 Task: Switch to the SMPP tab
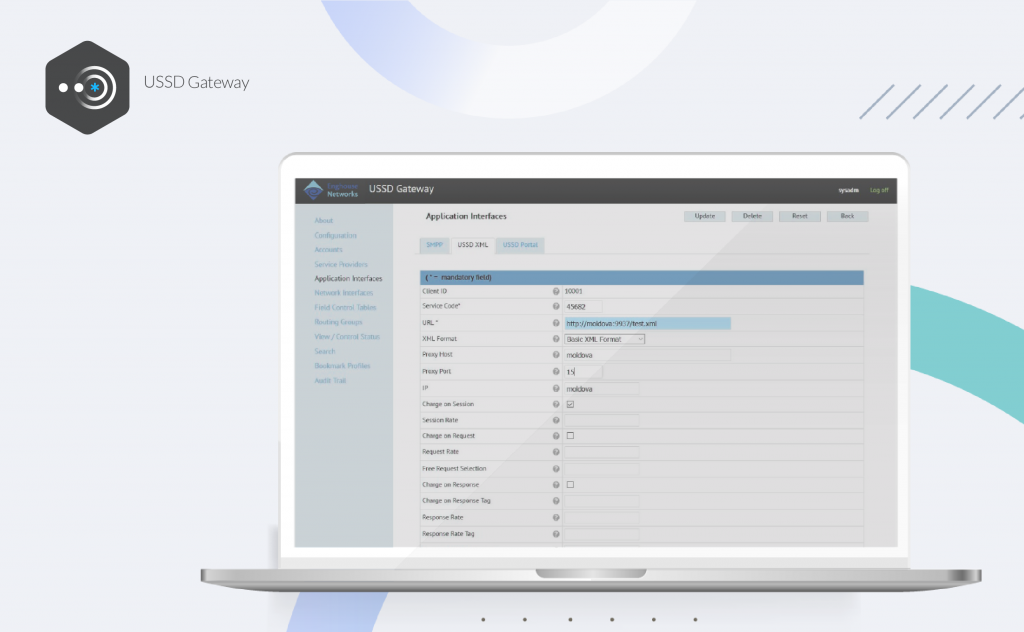[434, 245]
